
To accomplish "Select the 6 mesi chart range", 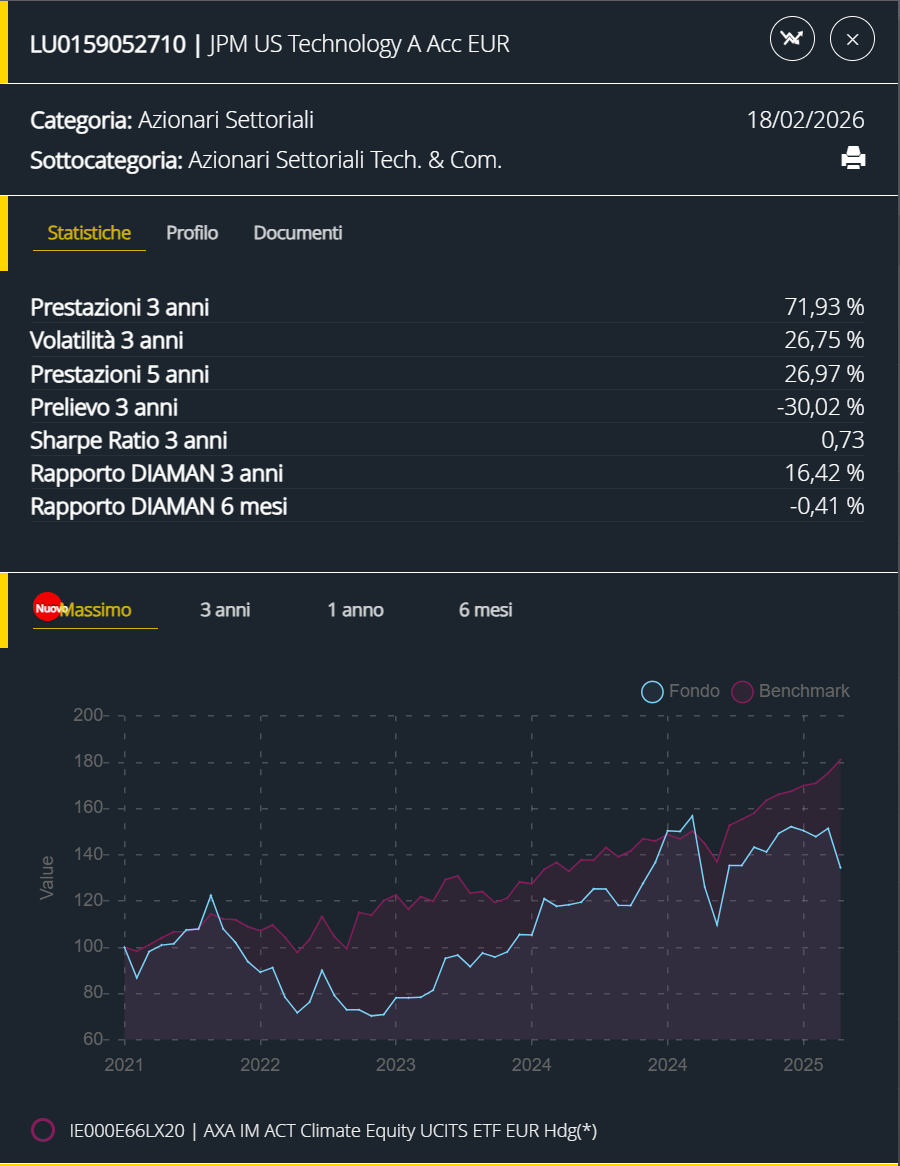I will 485,610.
